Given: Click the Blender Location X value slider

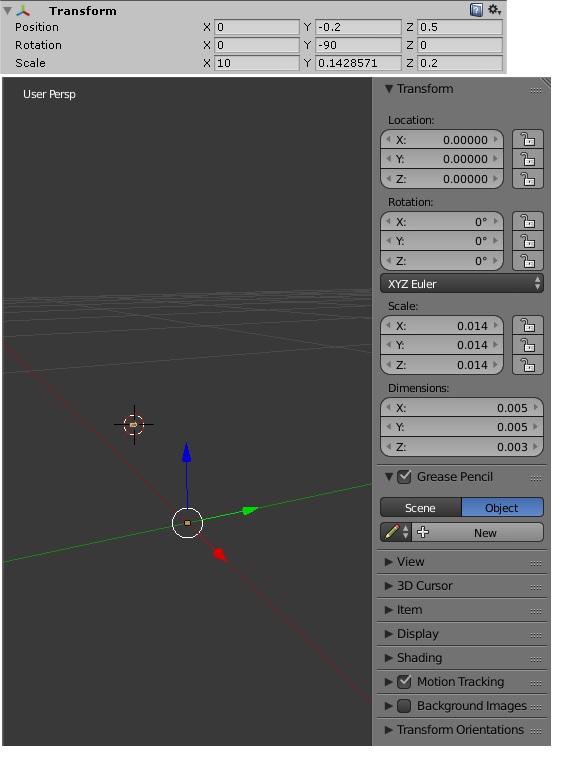Looking at the screenshot, I should pos(442,140).
